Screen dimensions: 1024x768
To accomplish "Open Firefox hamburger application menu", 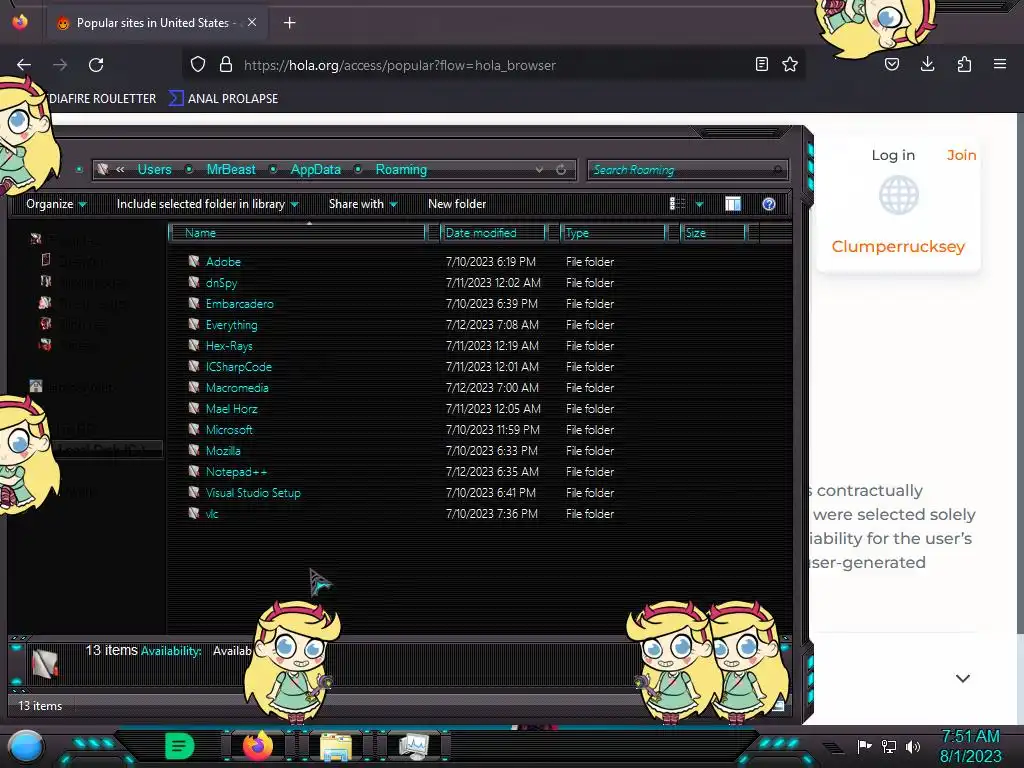I will 1000,64.
